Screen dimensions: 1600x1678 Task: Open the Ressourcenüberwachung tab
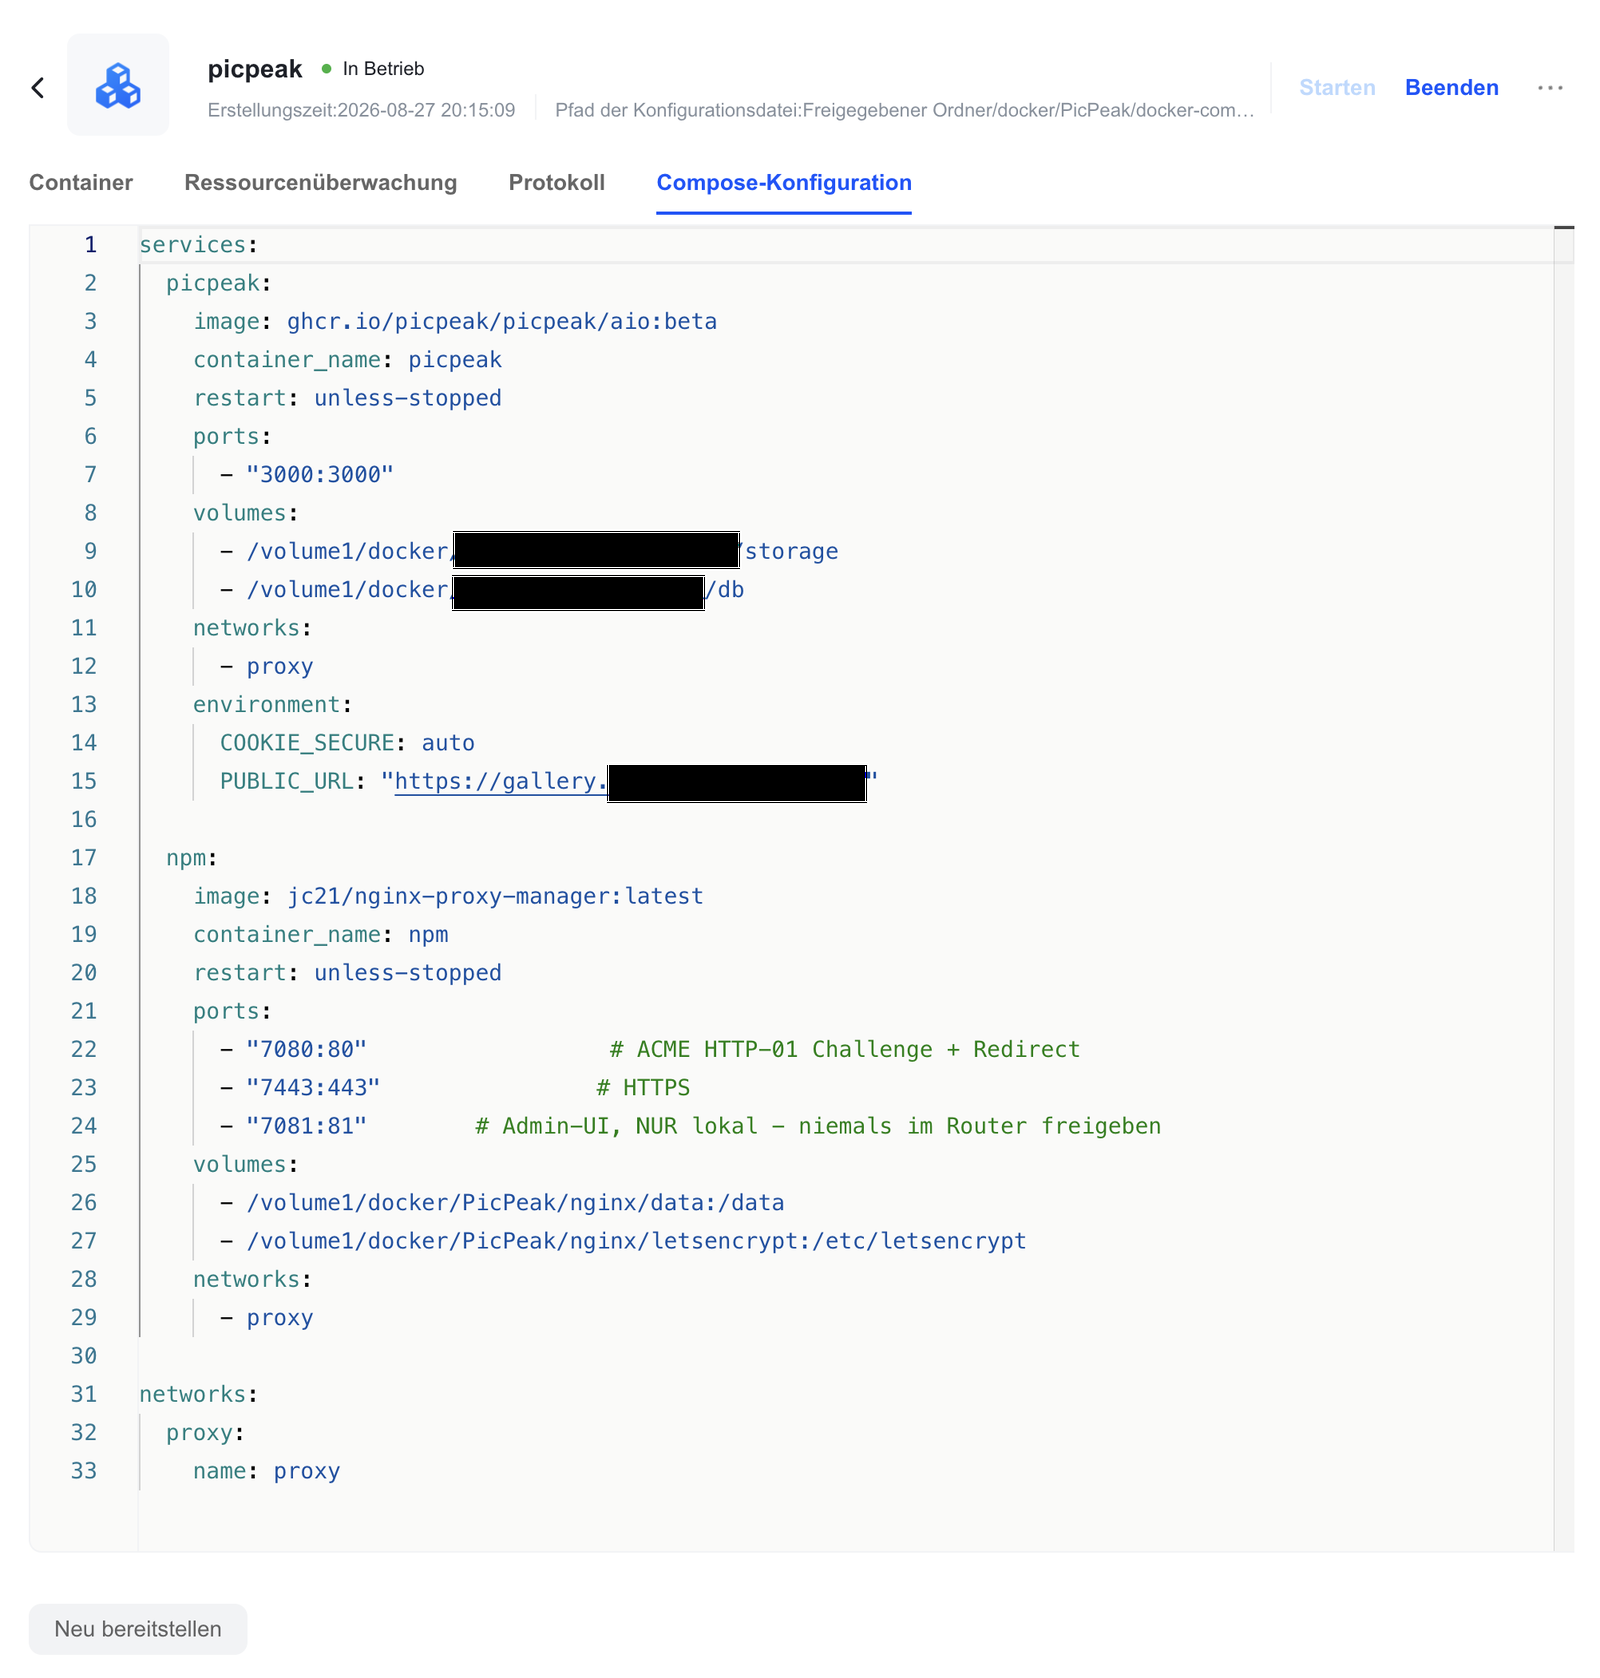(321, 182)
